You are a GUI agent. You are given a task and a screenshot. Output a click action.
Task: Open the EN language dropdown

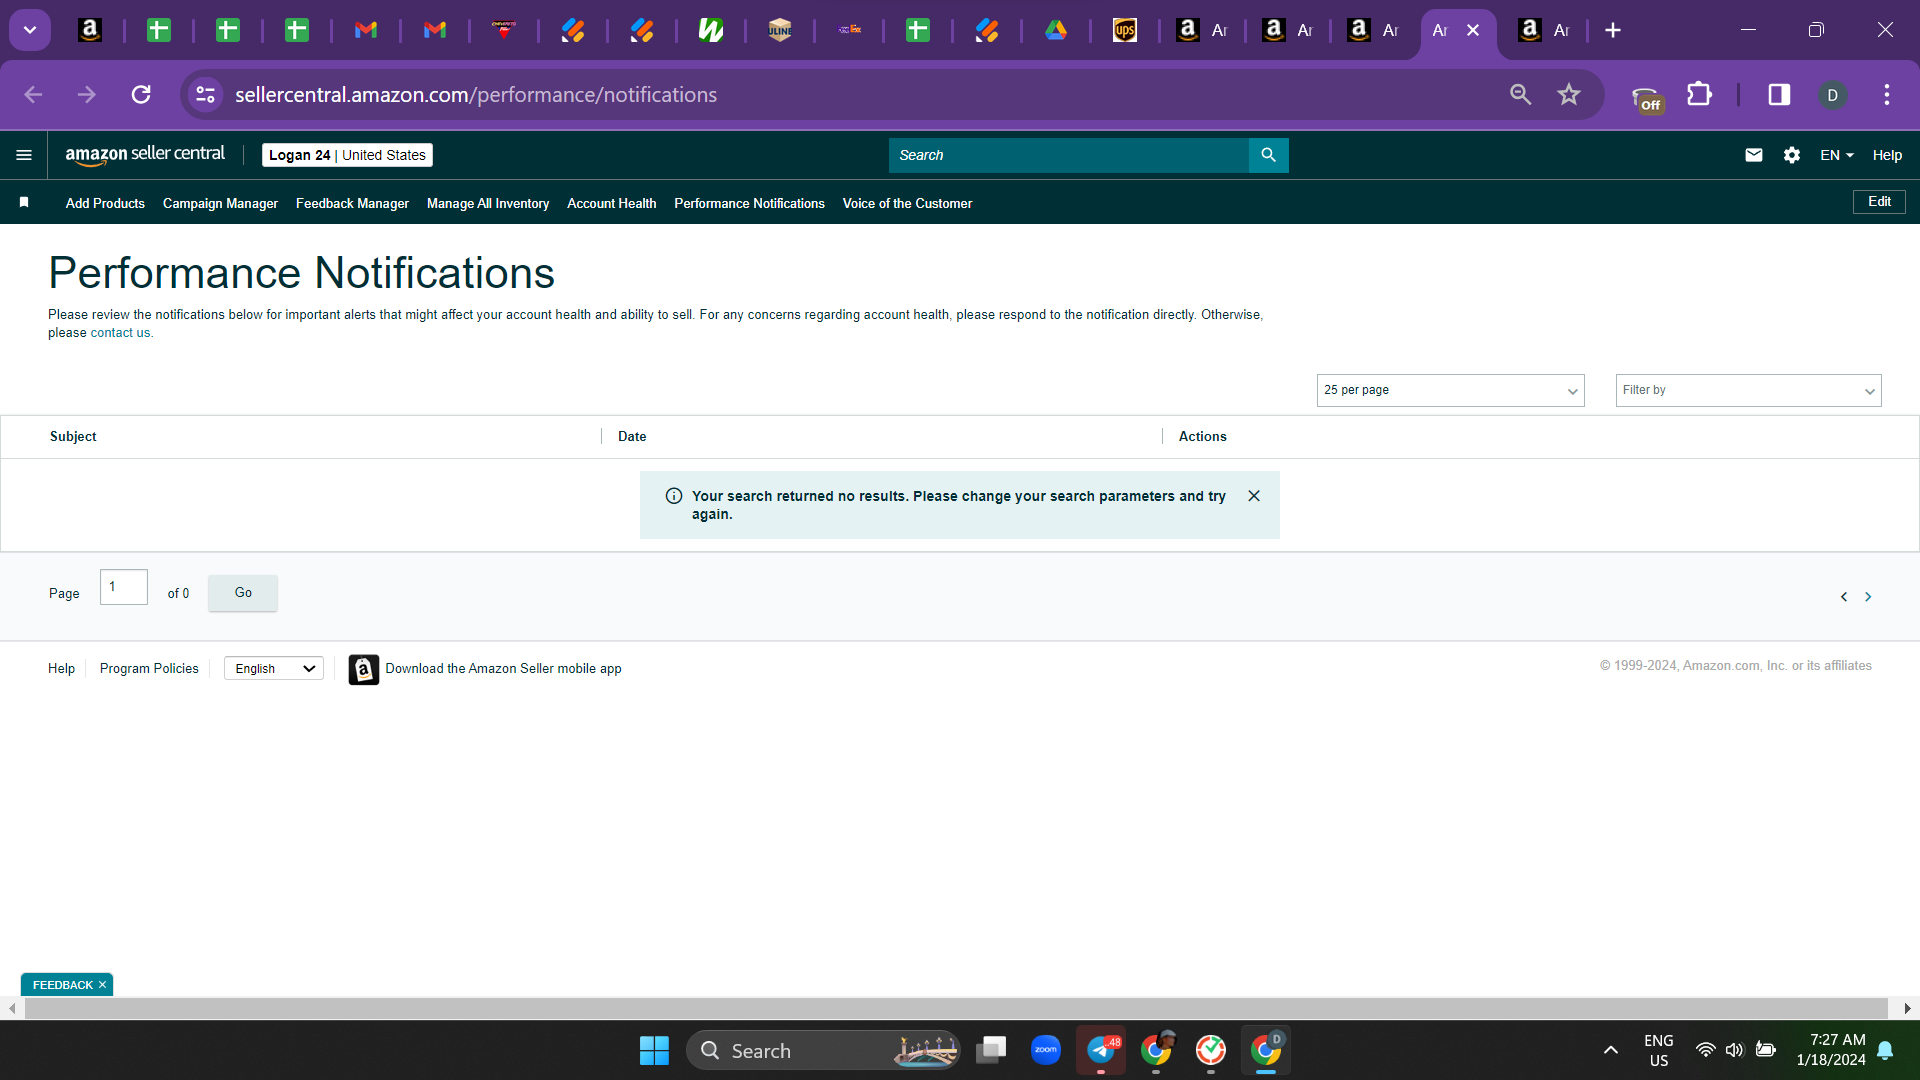[1836, 155]
